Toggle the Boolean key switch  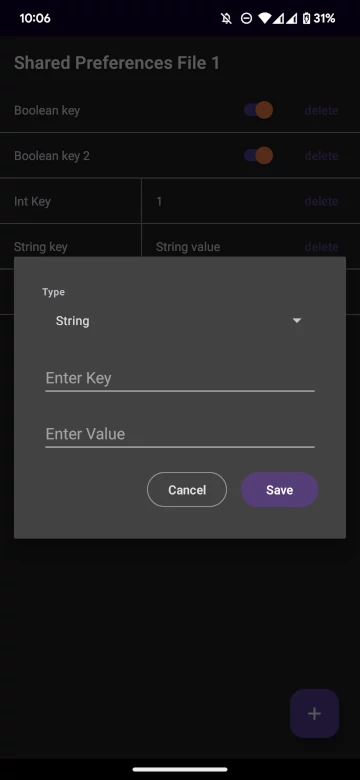(259, 110)
